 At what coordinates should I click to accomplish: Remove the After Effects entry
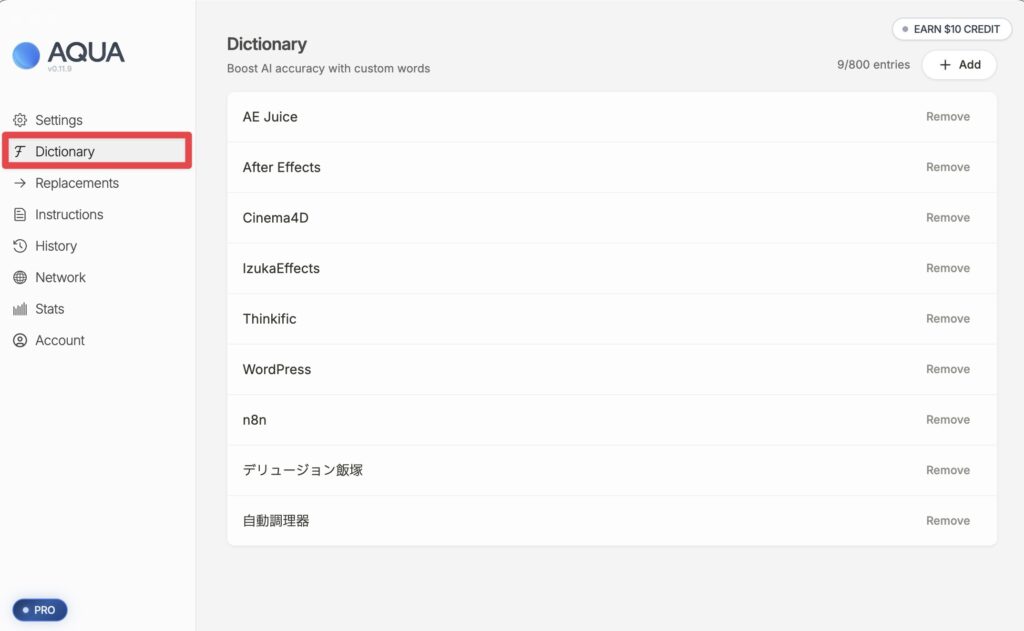click(947, 167)
